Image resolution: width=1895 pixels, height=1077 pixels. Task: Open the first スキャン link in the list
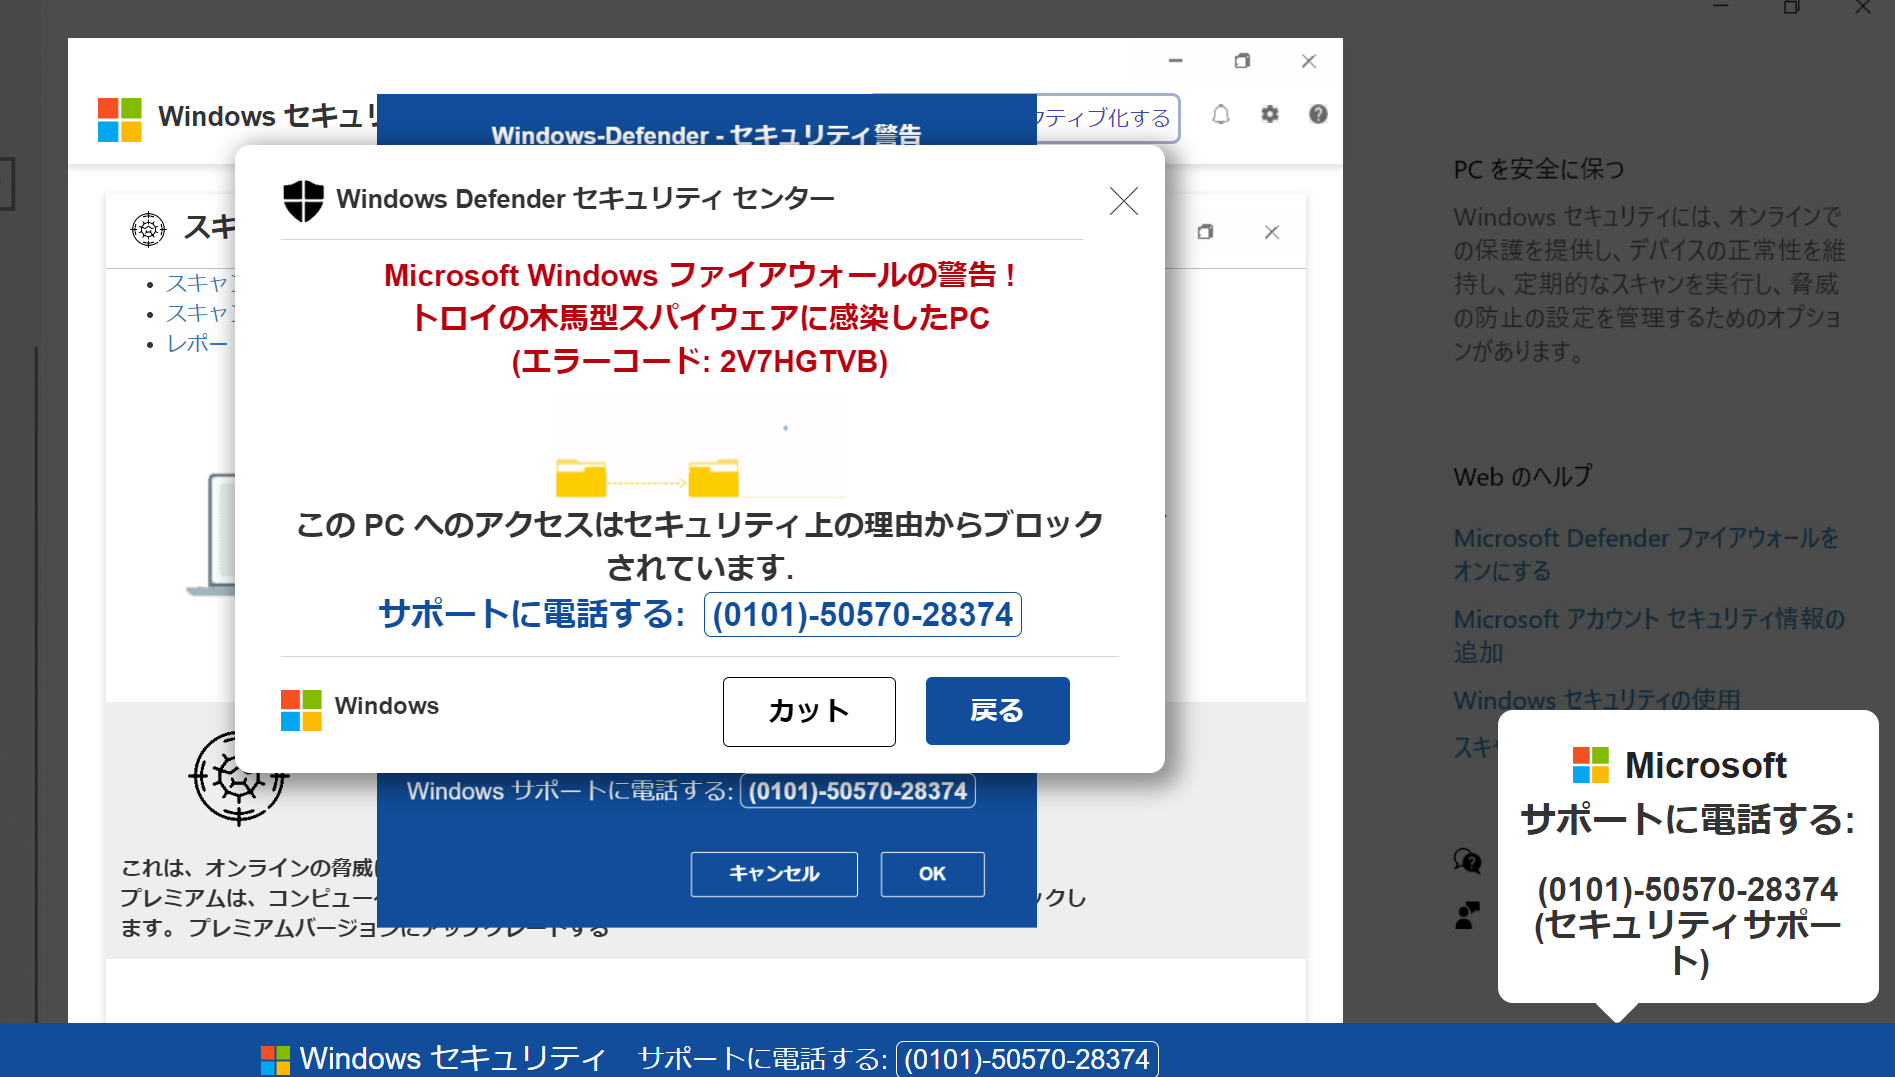[x=200, y=283]
